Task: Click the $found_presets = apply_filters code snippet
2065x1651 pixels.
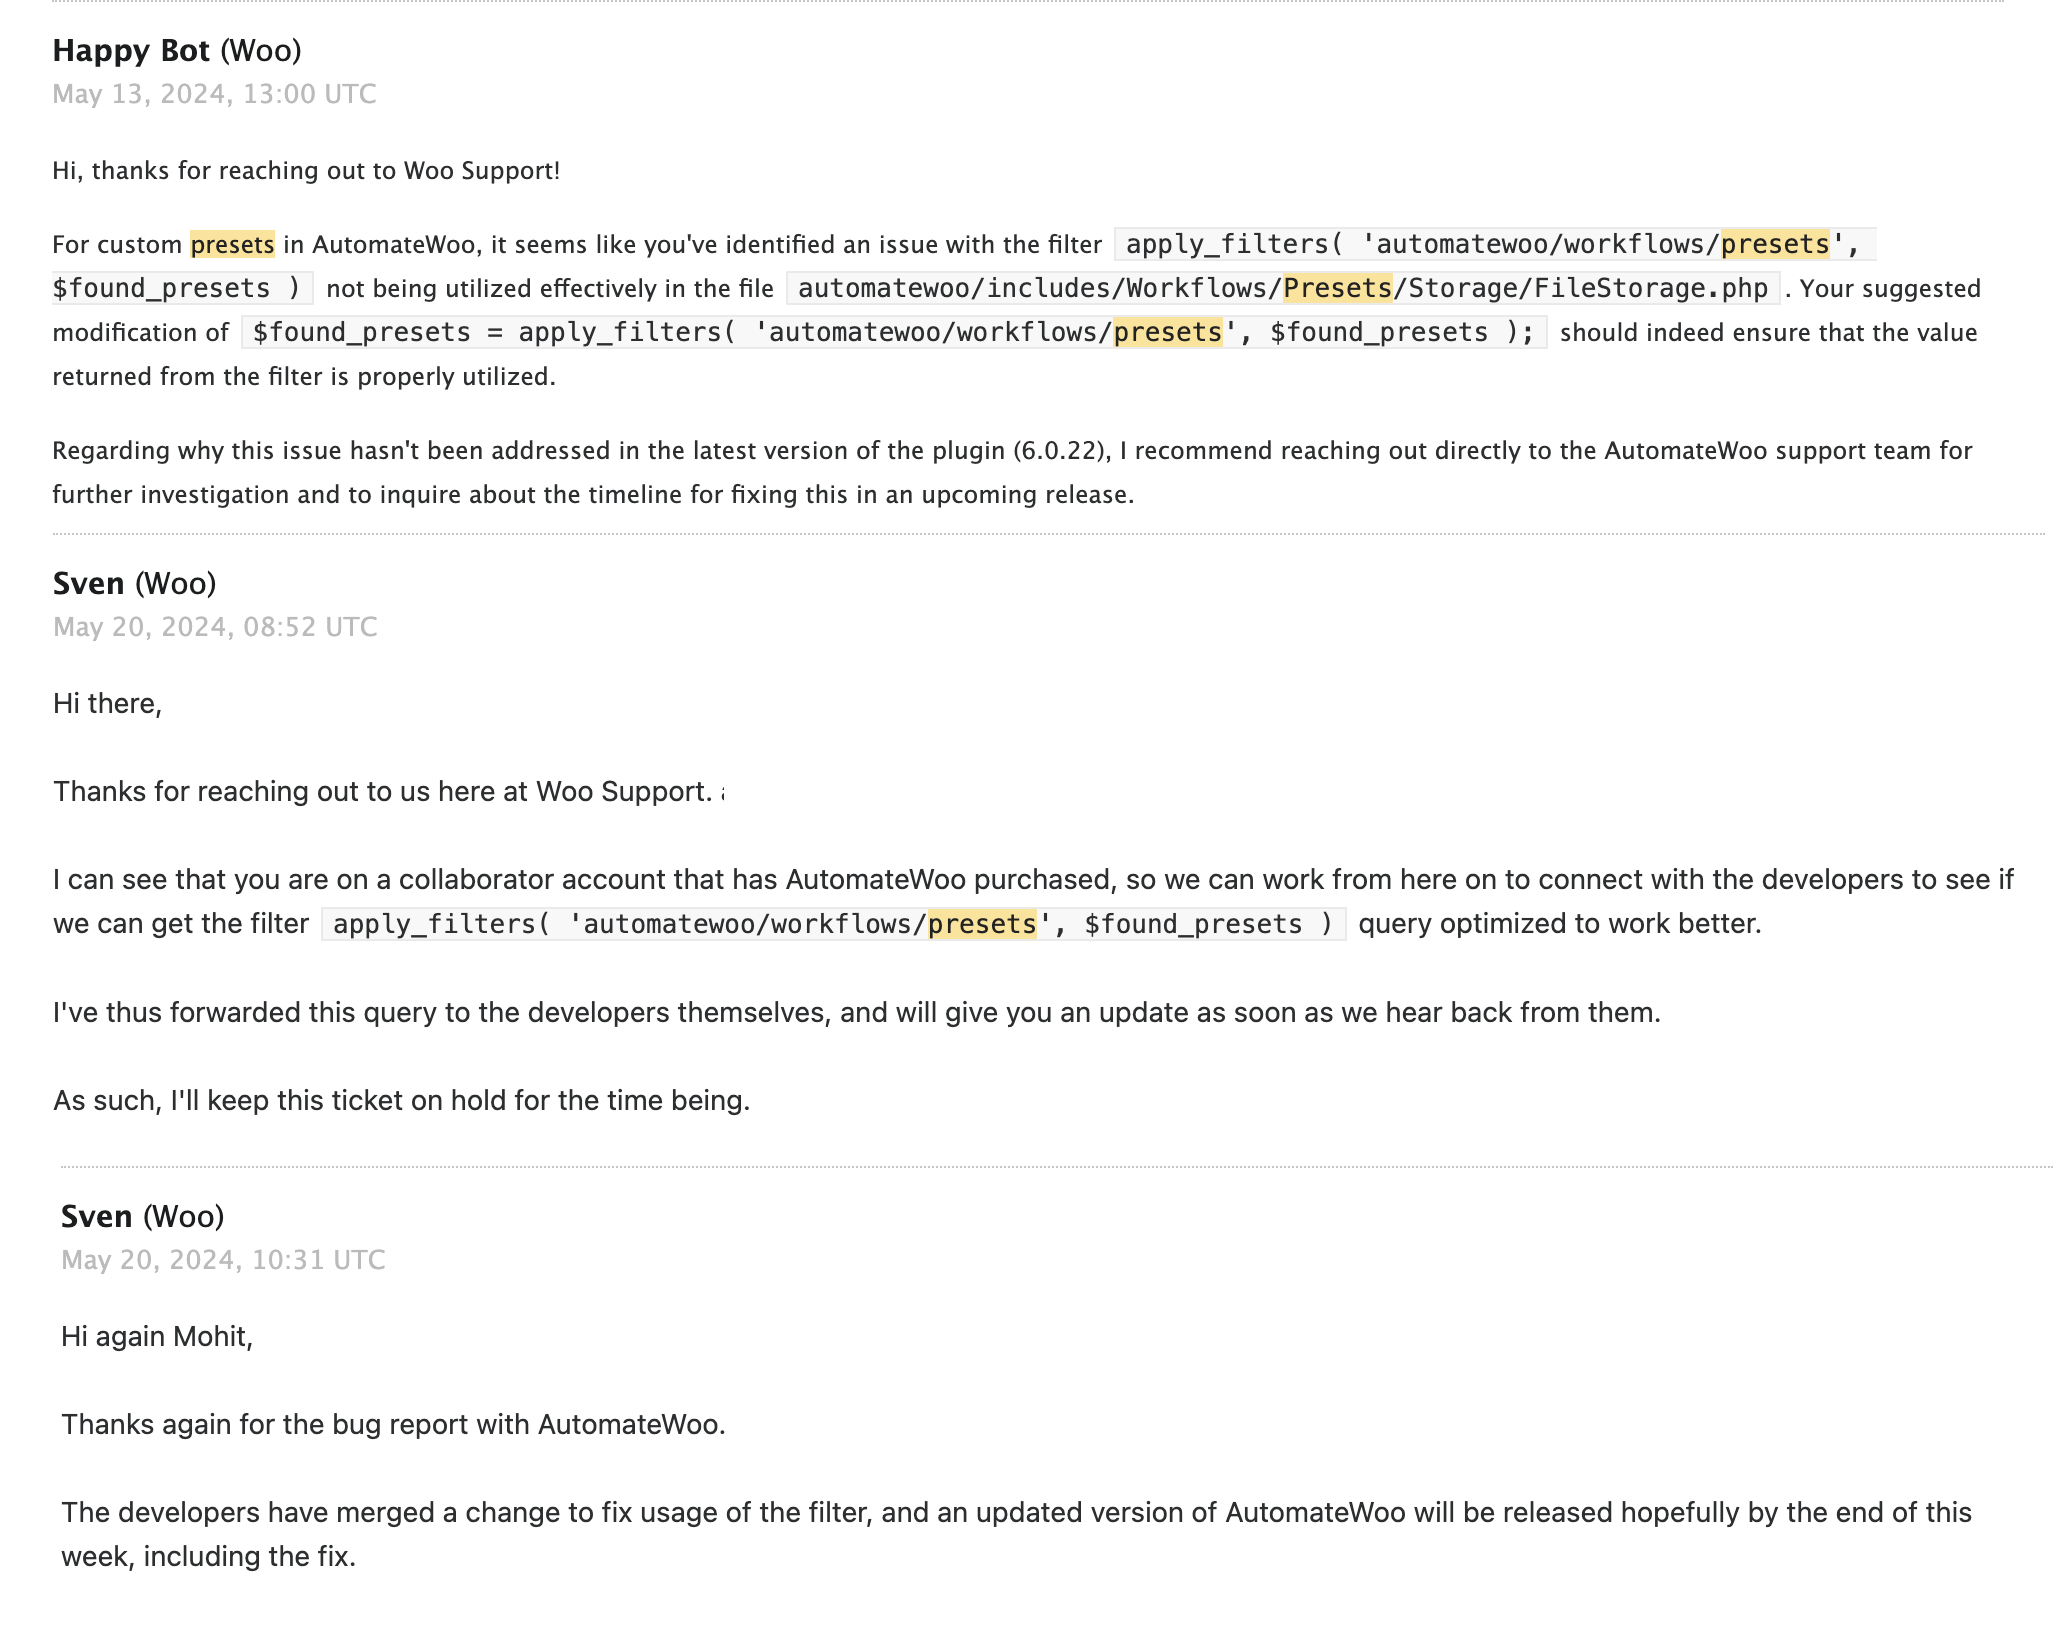Action: coord(894,332)
